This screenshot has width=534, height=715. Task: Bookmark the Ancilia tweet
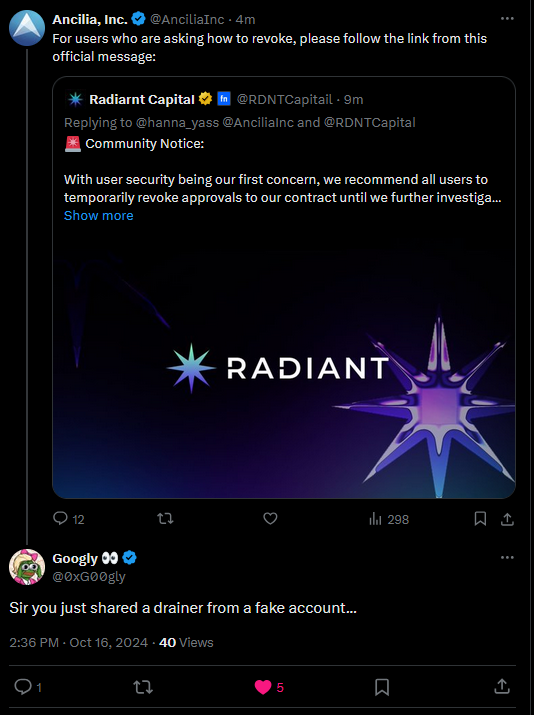[480, 518]
